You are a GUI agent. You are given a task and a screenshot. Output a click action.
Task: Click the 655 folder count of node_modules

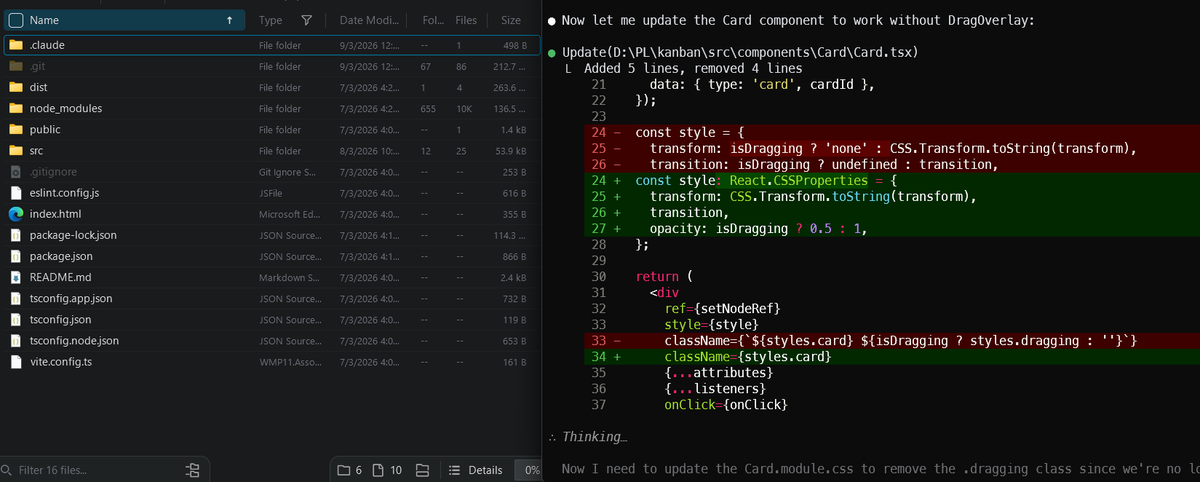click(x=428, y=108)
